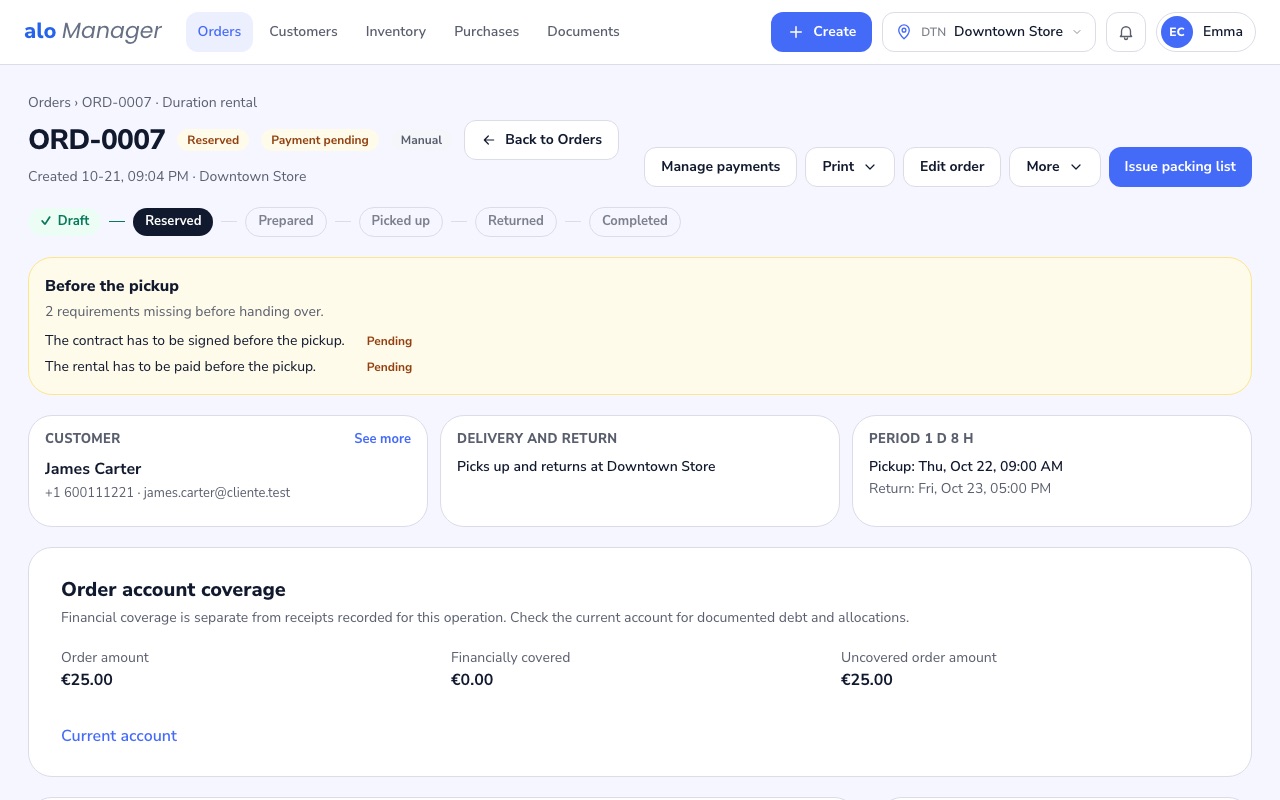This screenshot has height=800, width=1280.
Task: Click the Edit order button
Action: pyautogui.click(x=952, y=167)
